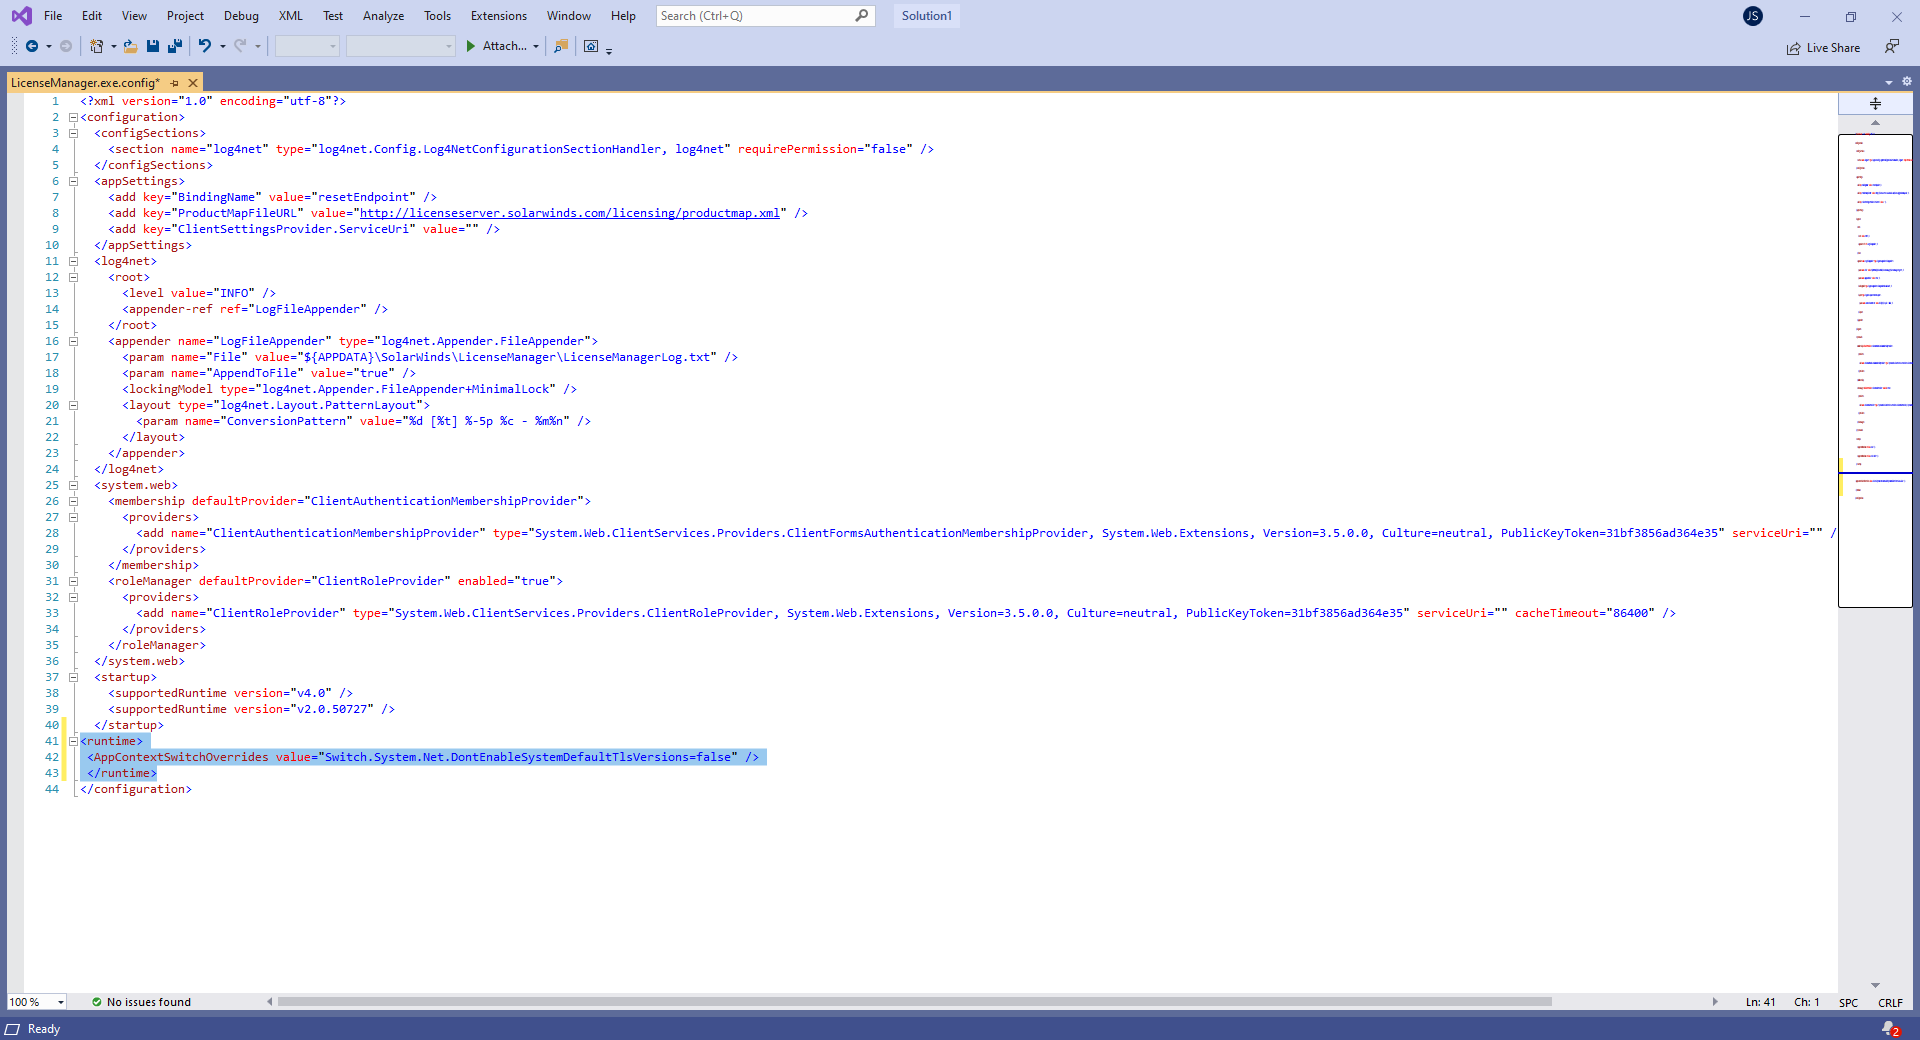Click the Undo icon
The height and width of the screenshot is (1040, 1920).
coord(206,46)
